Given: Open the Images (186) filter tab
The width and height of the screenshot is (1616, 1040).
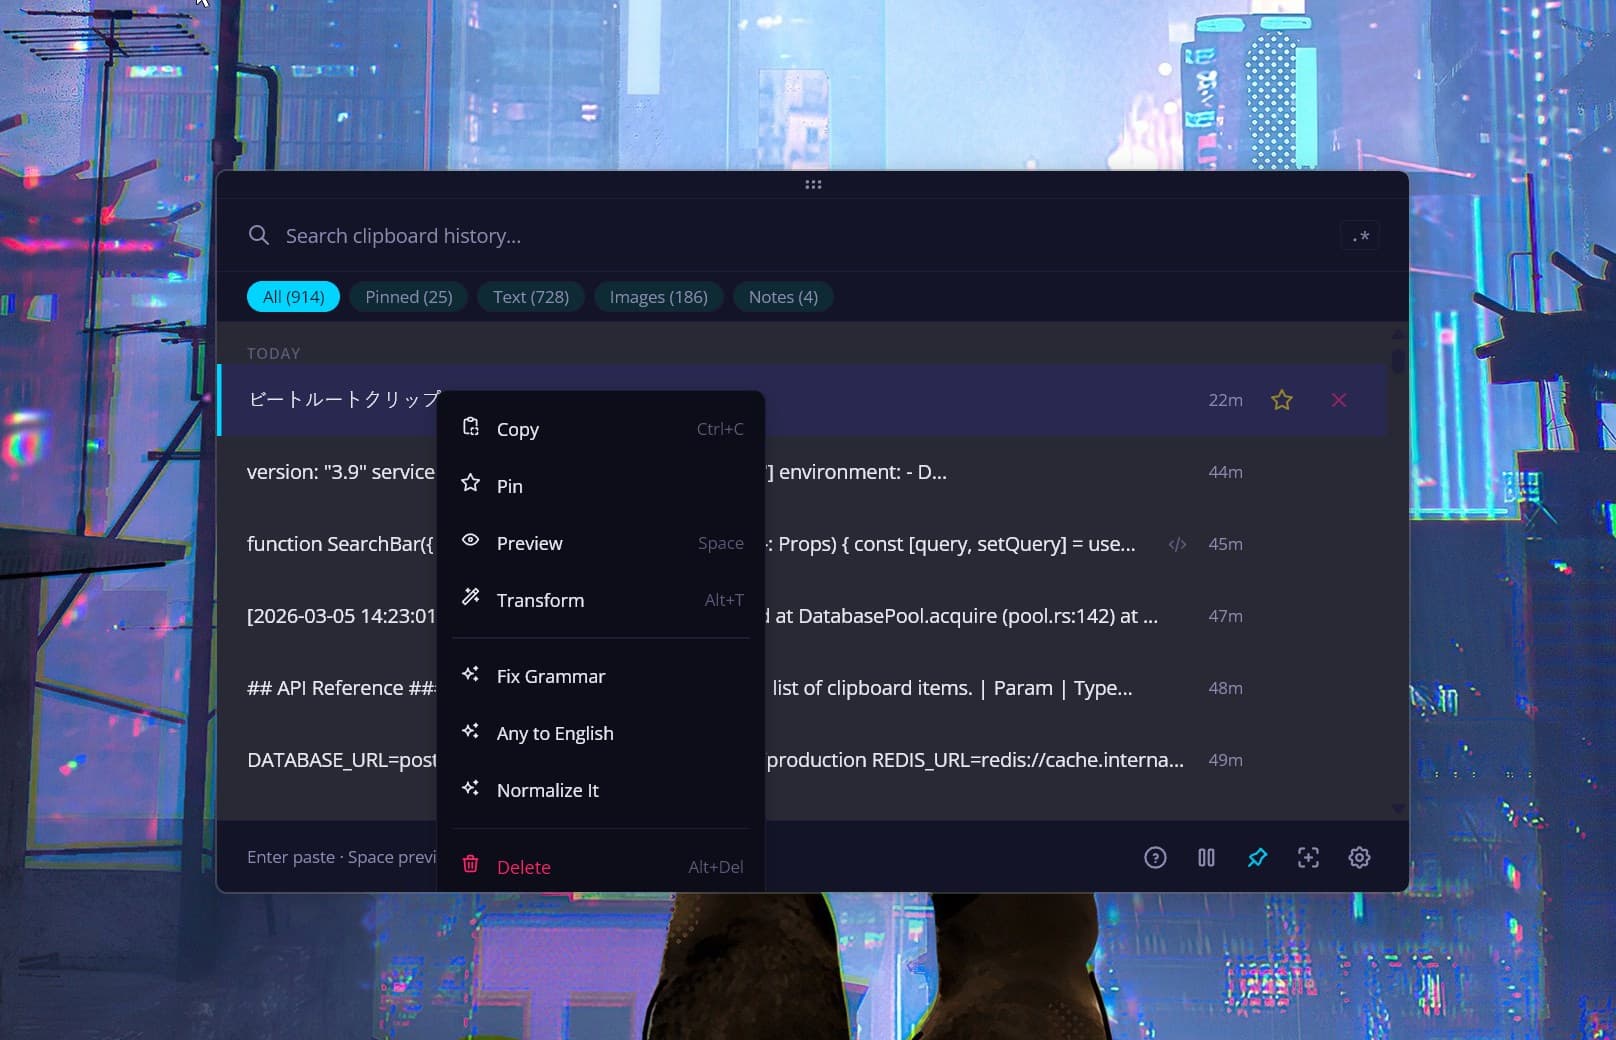Looking at the screenshot, I should click(x=658, y=296).
